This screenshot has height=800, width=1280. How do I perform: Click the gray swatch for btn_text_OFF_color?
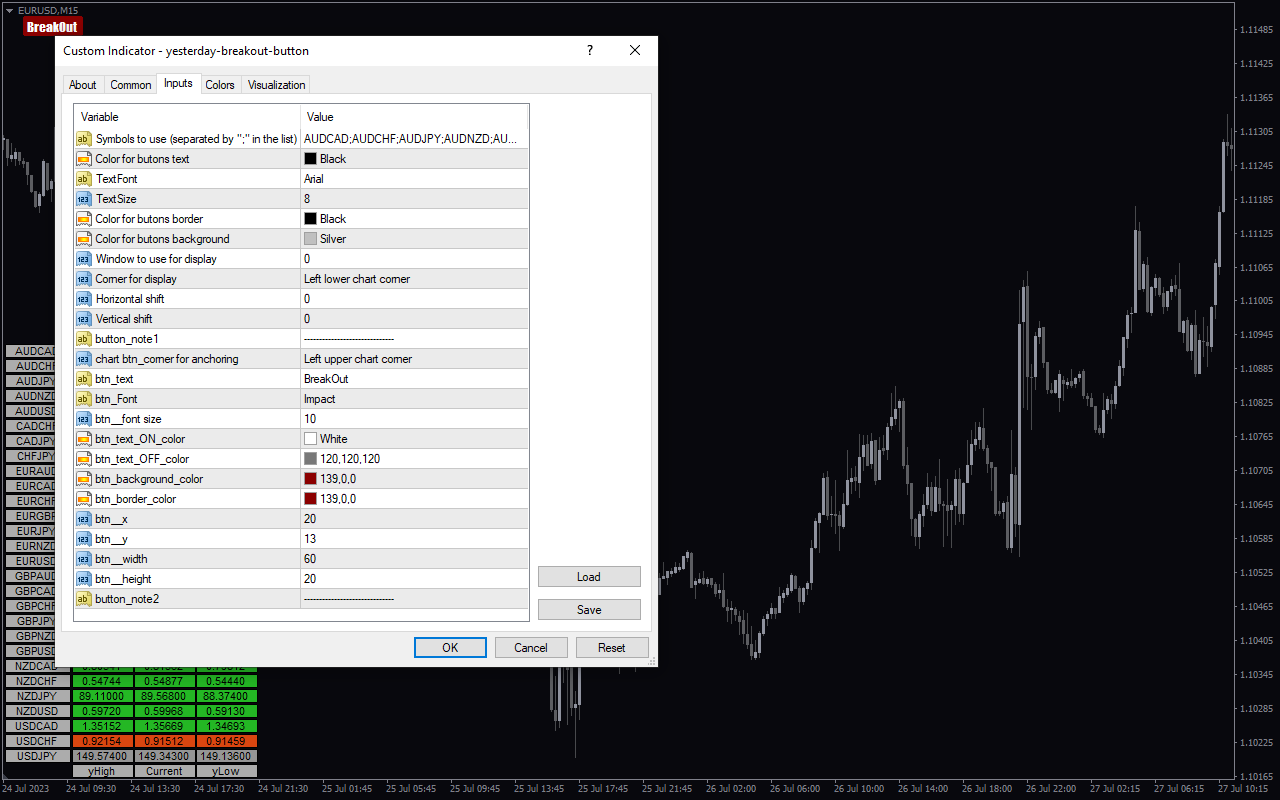click(x=310, y=459)
